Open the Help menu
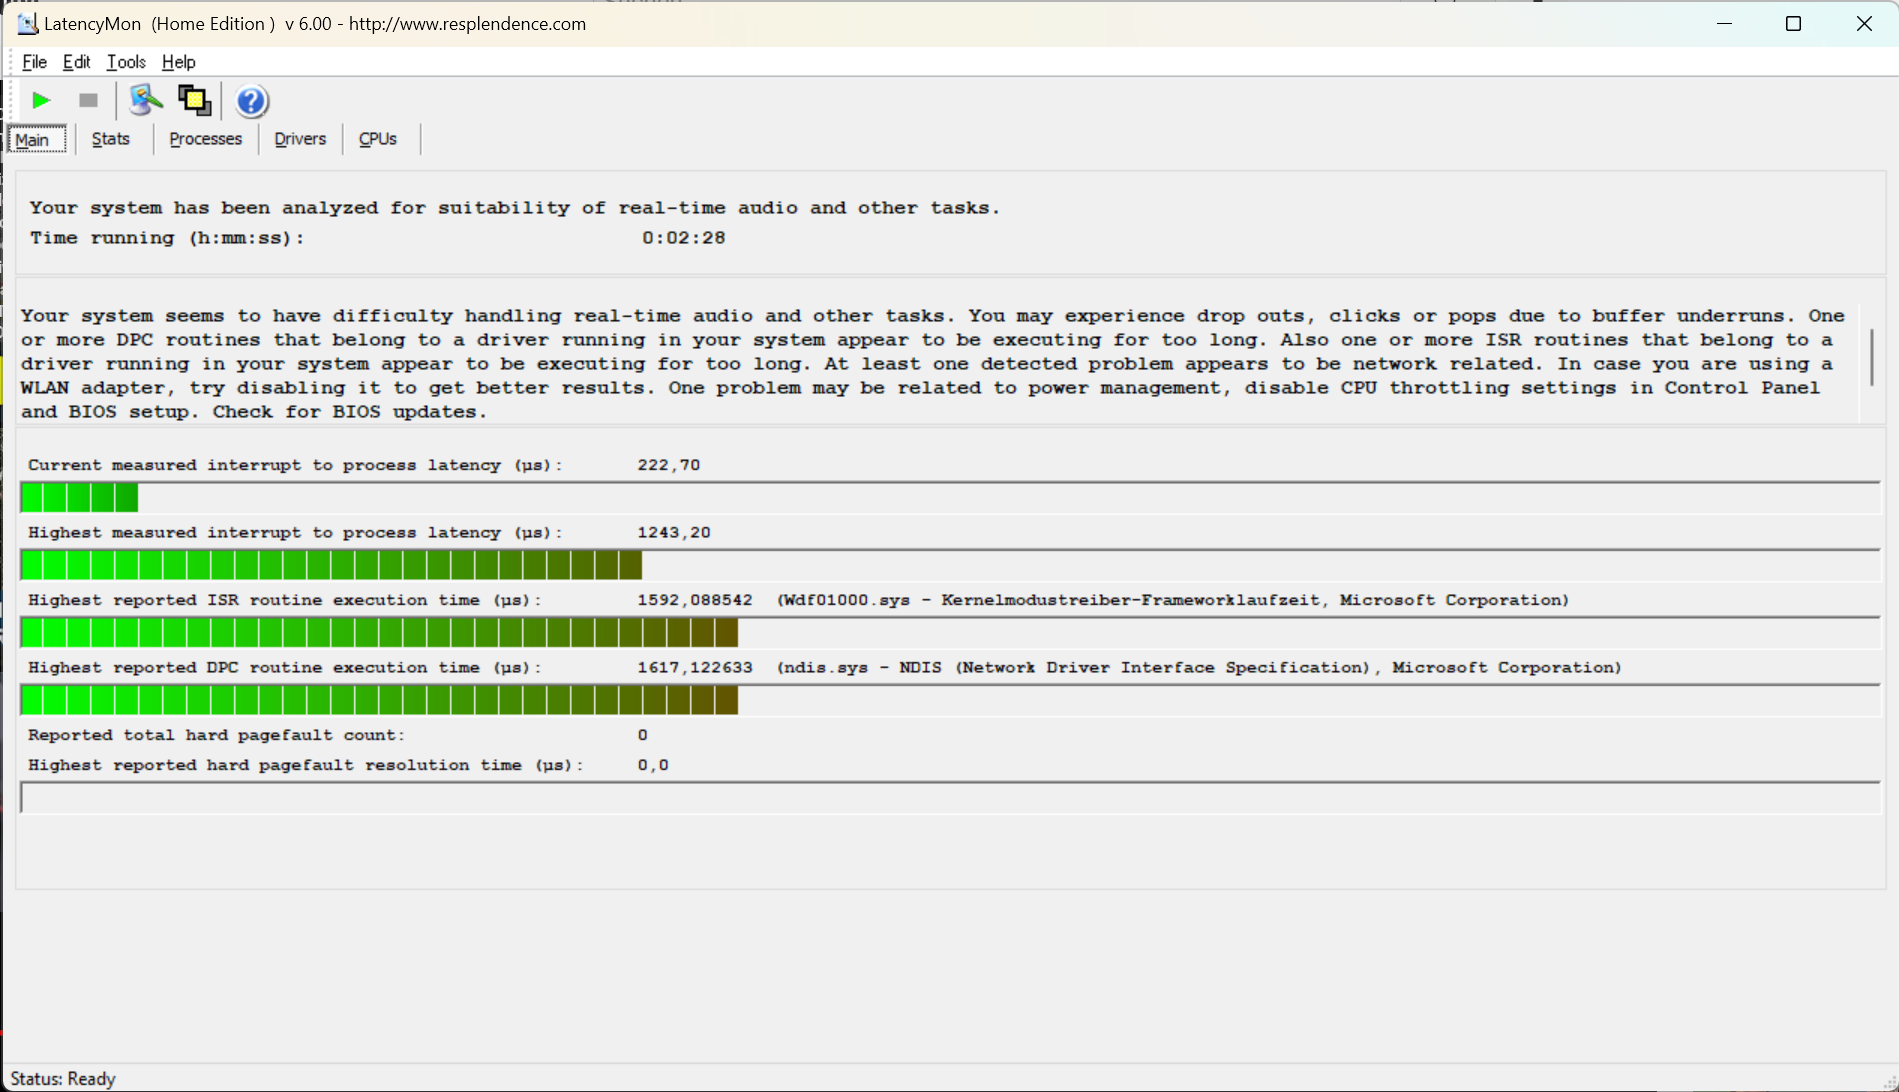The height and width of the screenshot is (1092, 1899). pyautogui.click(x=178, y=62)
